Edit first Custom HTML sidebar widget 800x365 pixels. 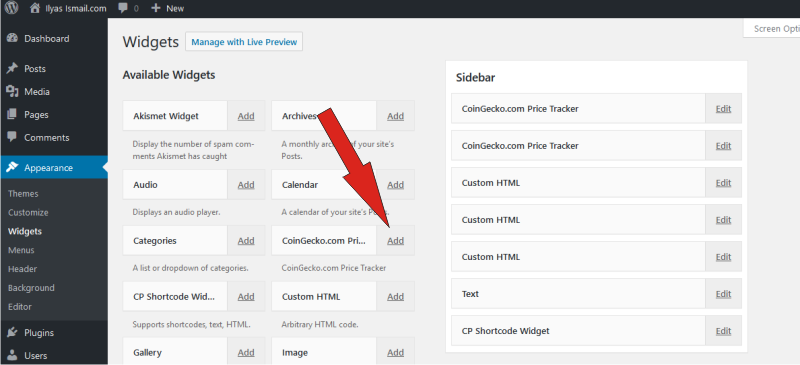tap(723, 183)
